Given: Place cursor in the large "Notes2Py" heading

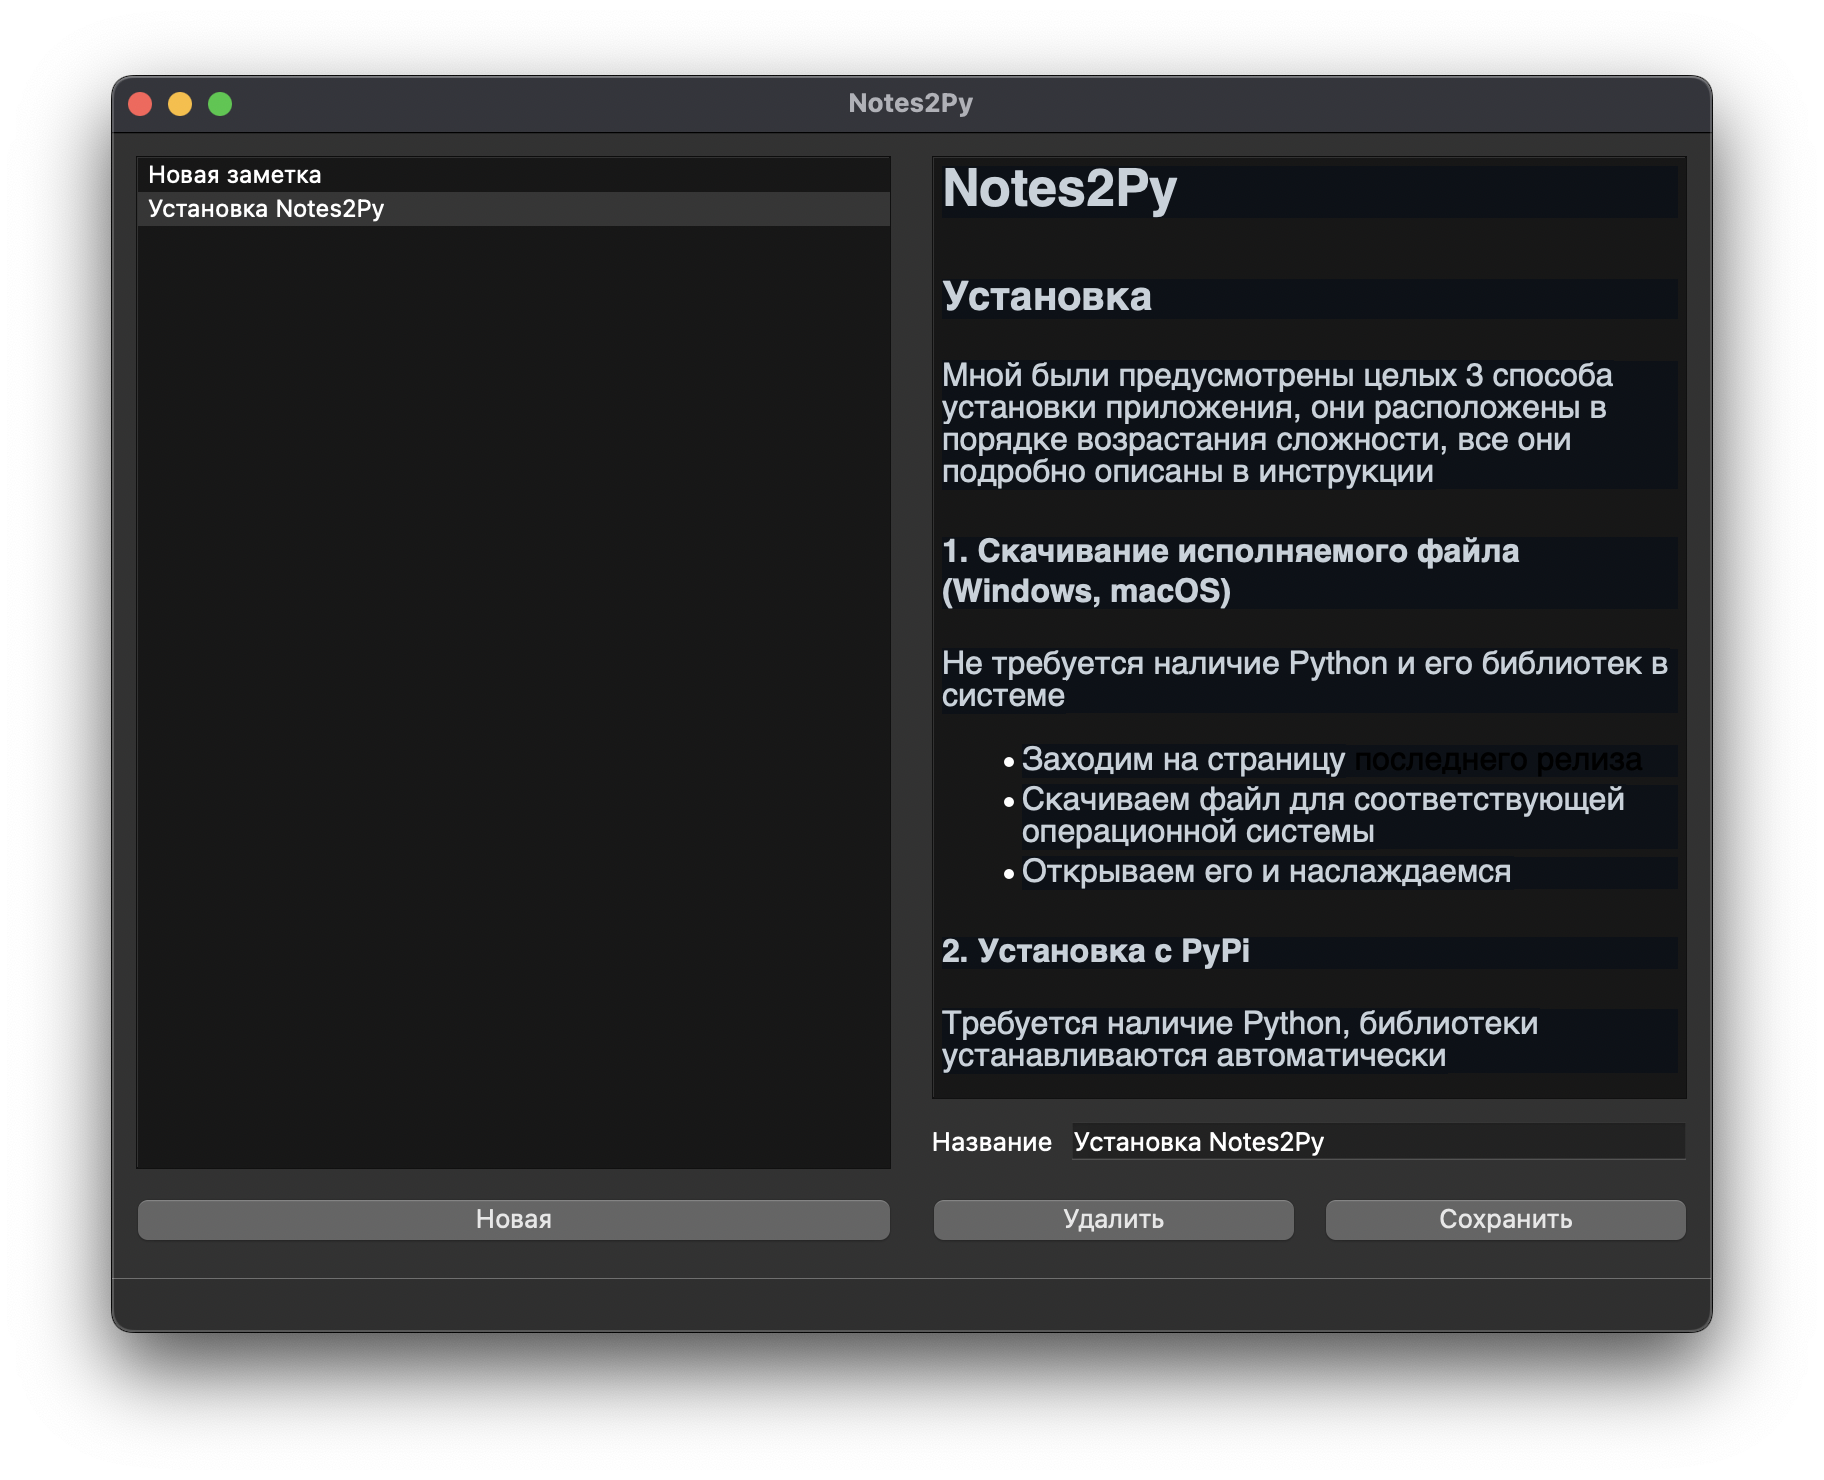Looking at the screenshot, I should (x=1059, y=189).
